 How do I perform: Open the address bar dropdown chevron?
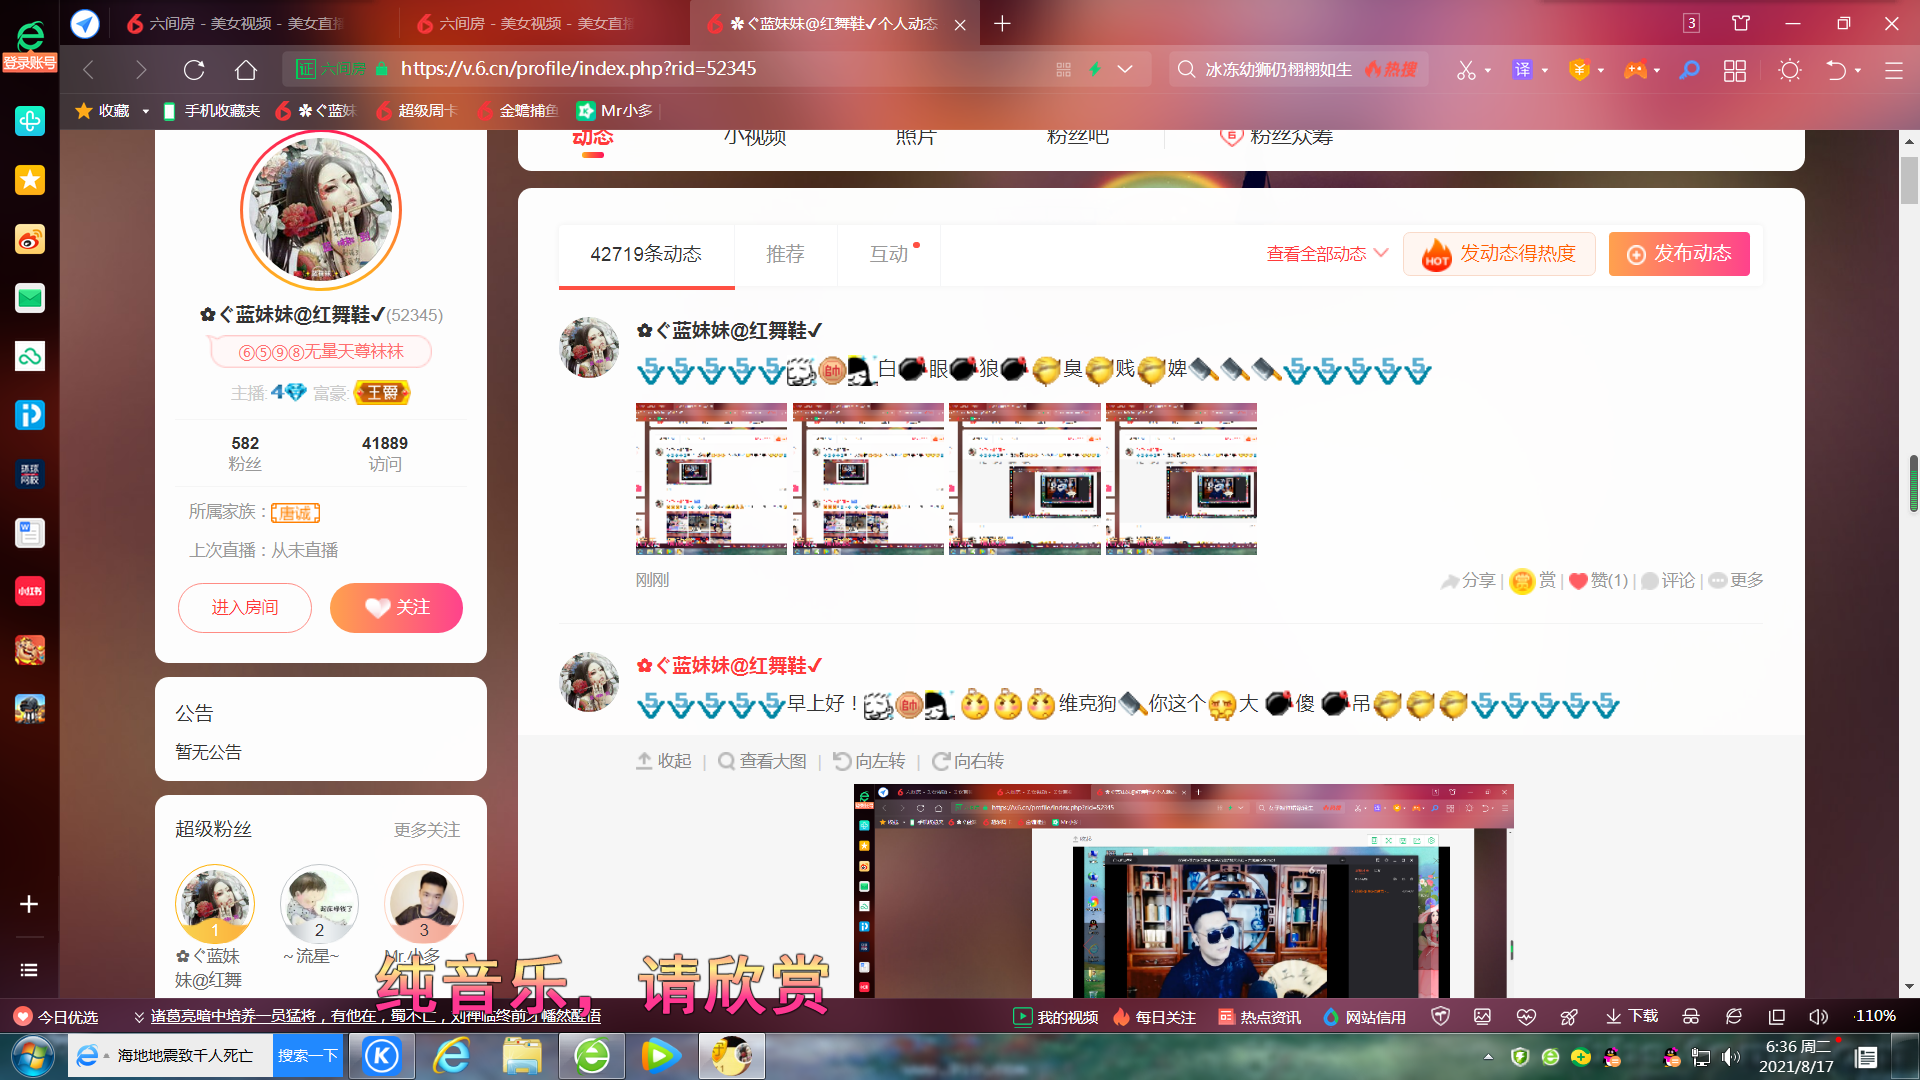[x=1125, y=69]
